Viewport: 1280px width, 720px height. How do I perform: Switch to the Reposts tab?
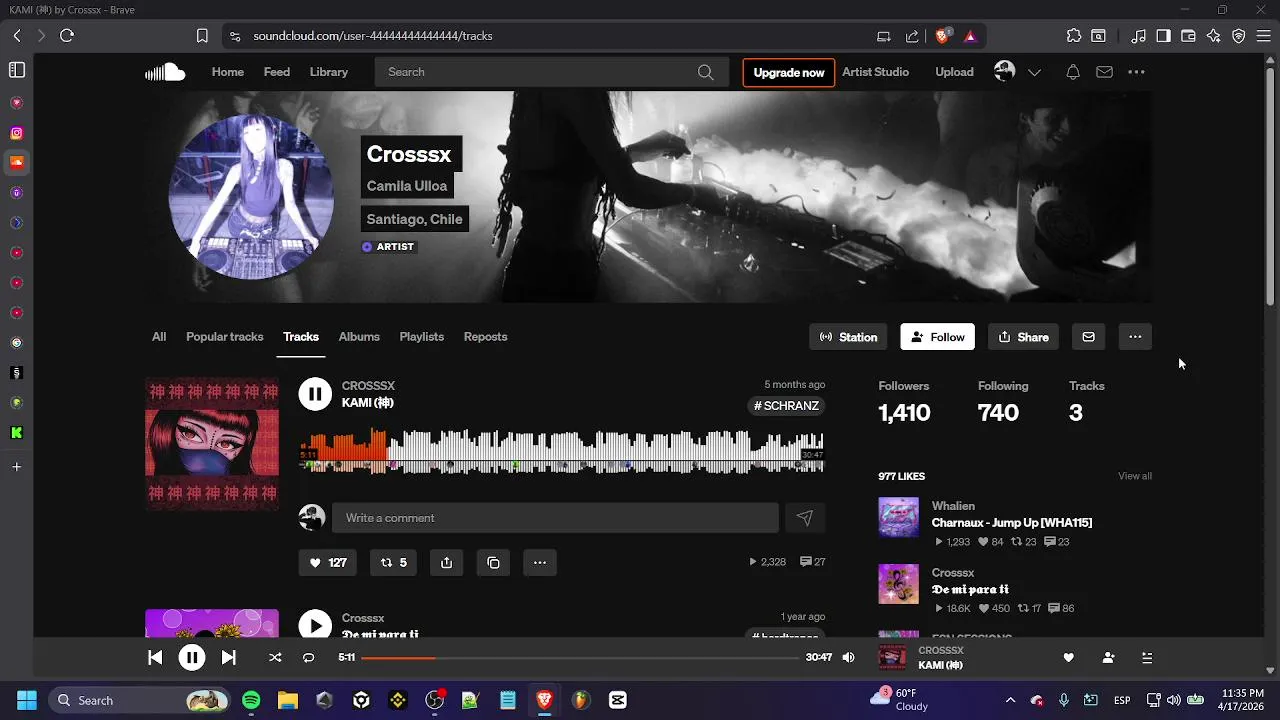click(x=486, y=337)
